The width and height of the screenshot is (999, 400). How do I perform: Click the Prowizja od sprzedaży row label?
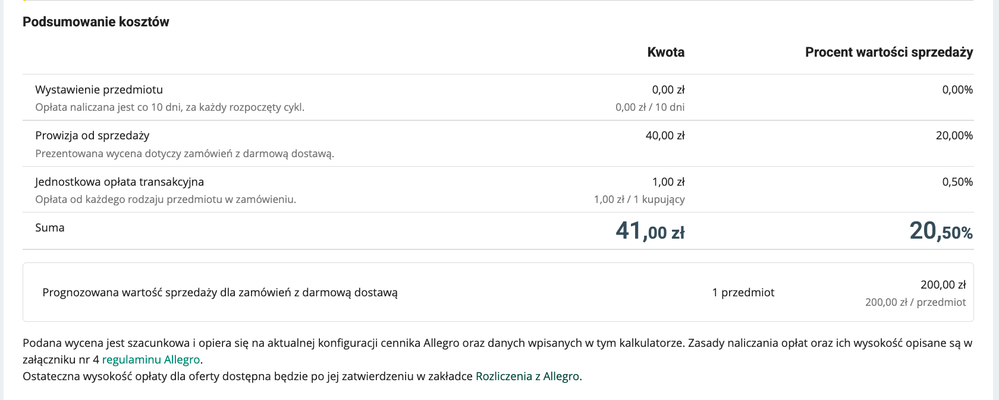pyautogui.click(x=93, y=136)
